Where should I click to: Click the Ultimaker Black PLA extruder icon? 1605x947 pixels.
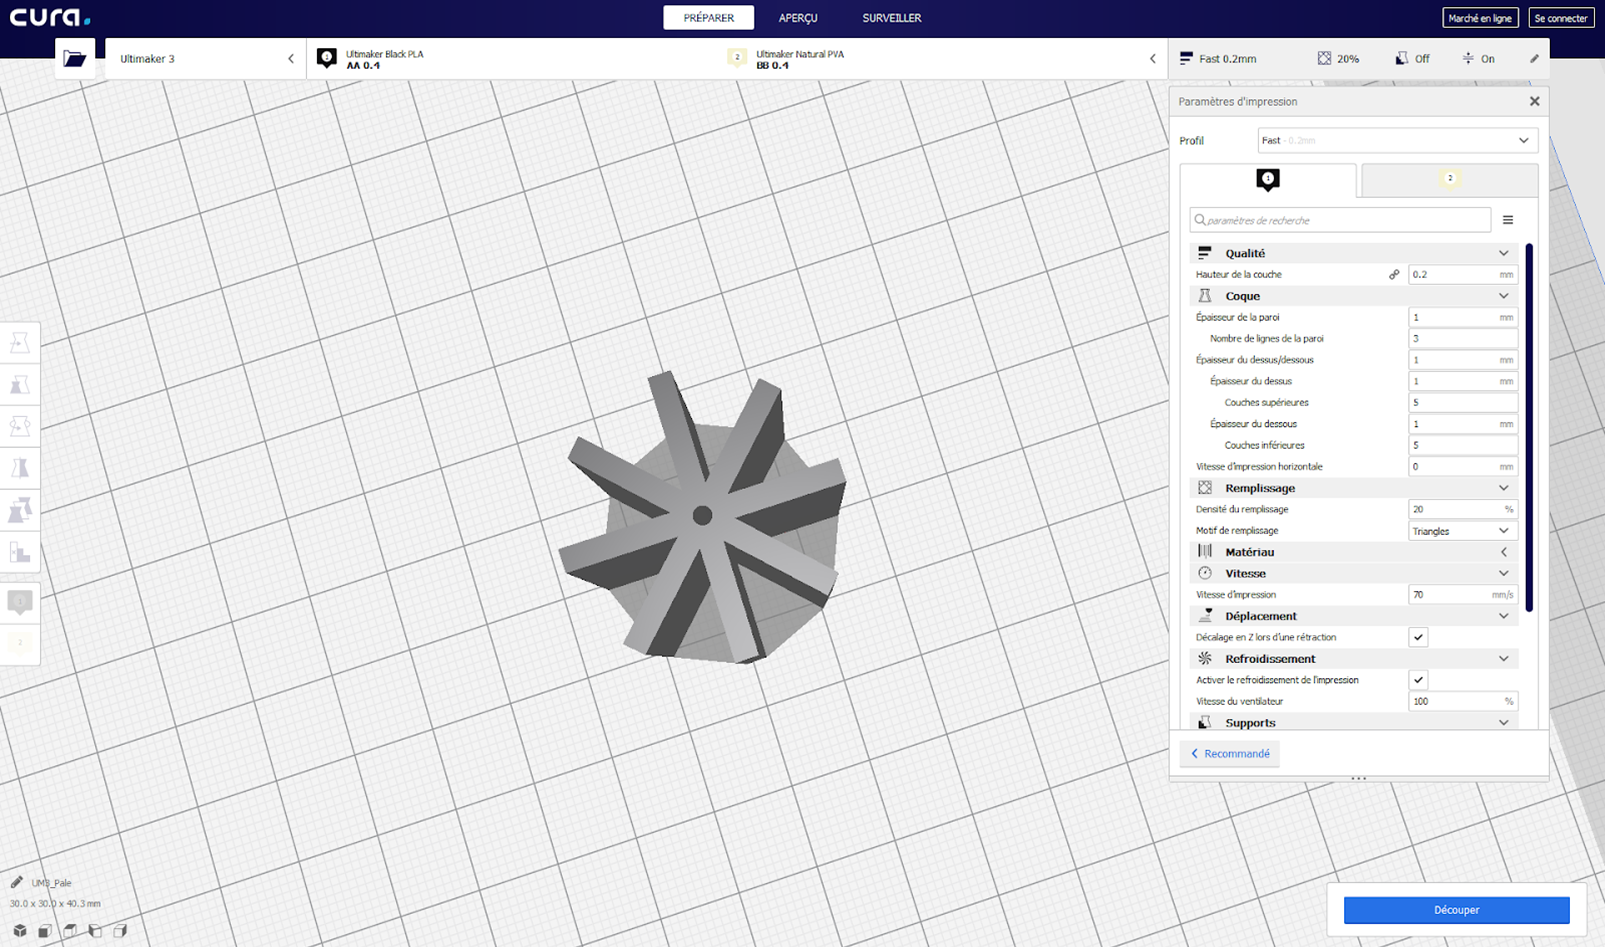327,59
